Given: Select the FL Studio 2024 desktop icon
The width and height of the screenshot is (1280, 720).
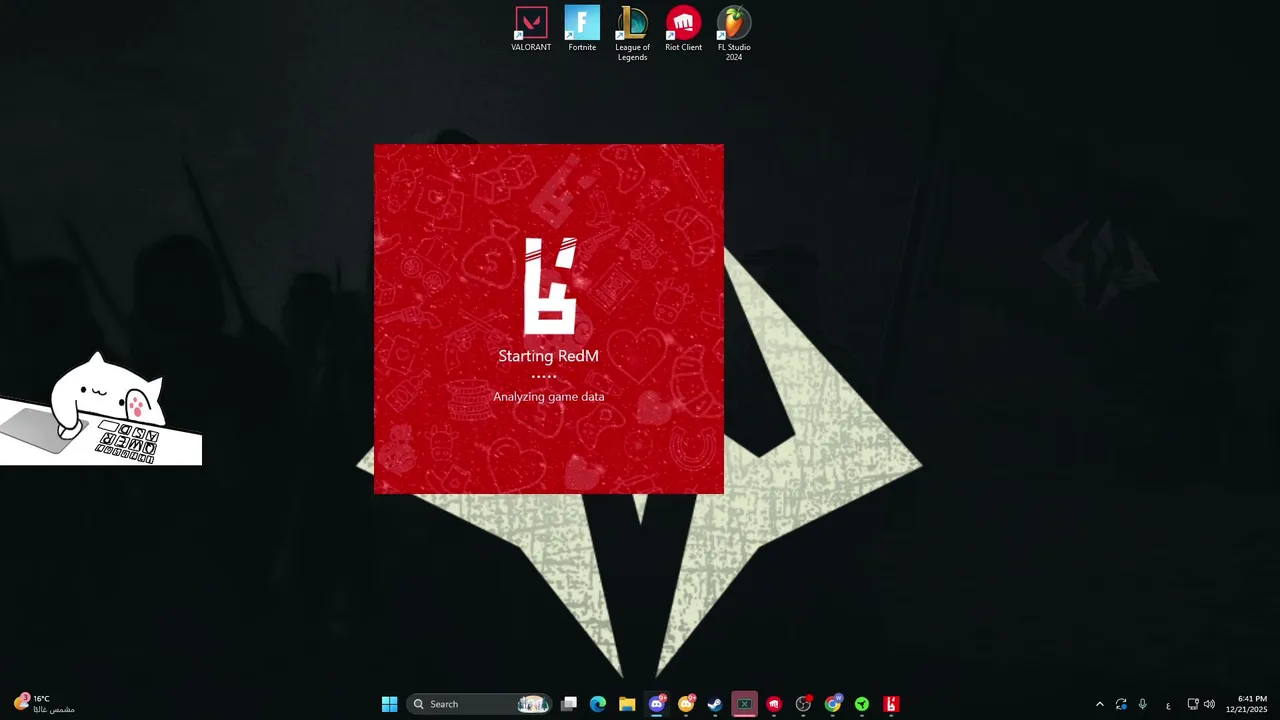Looking at the screenshot, I should tap(734, 34).
